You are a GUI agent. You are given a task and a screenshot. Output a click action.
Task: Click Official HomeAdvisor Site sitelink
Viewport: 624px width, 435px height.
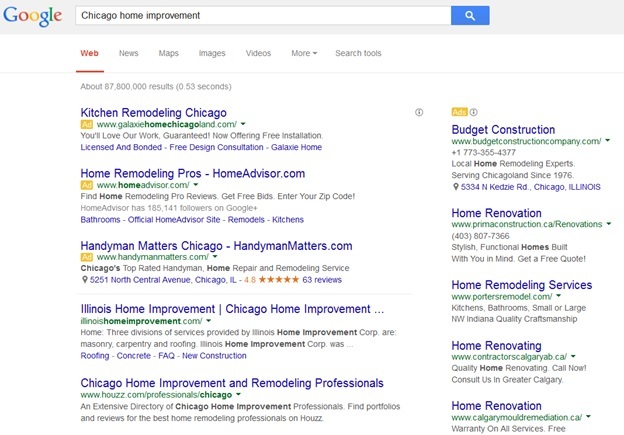(174, 220)
